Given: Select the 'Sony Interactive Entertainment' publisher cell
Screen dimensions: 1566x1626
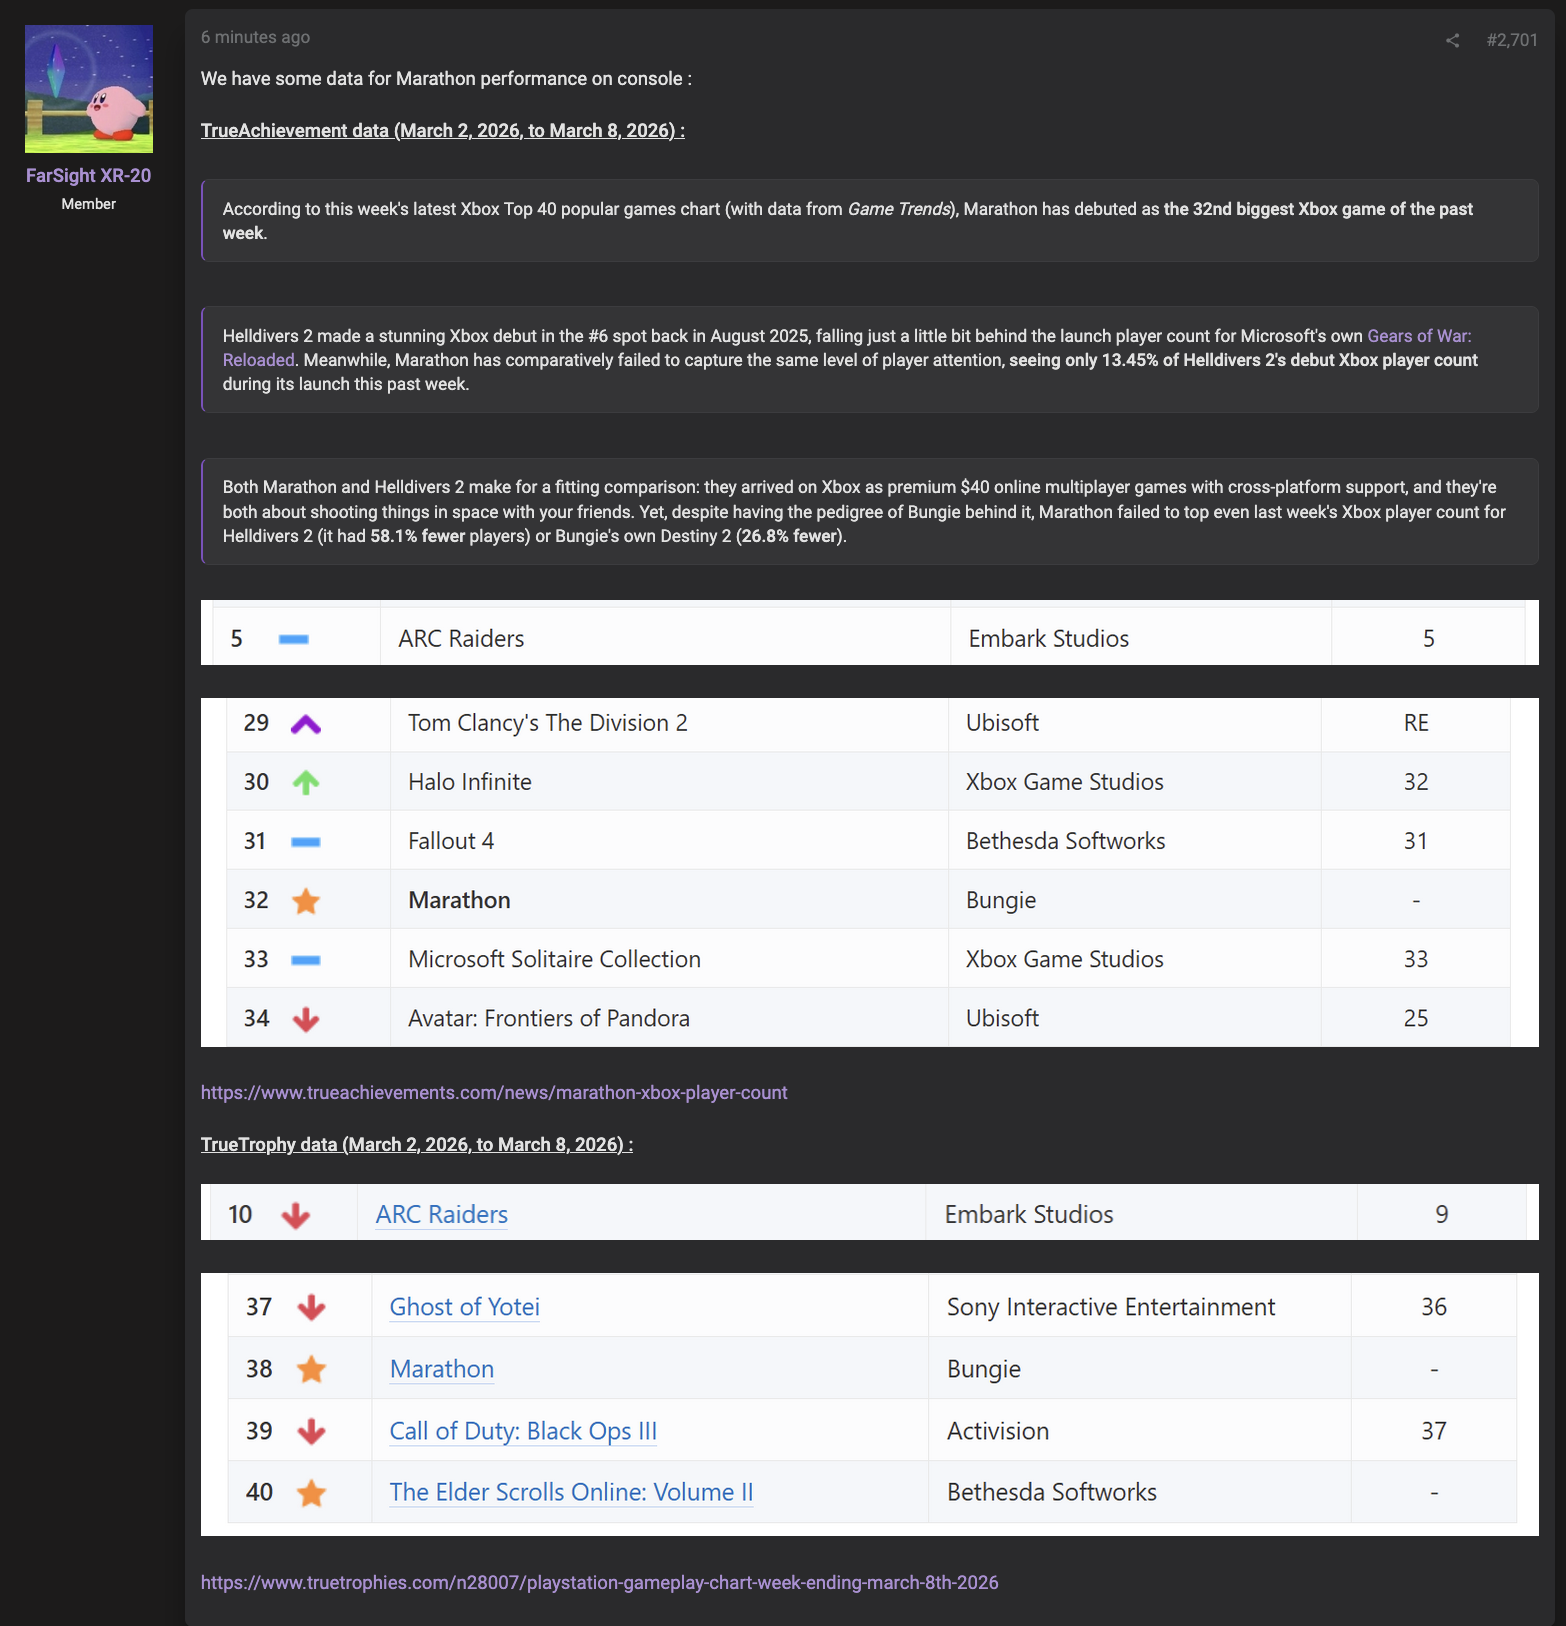Looking at the screenshot, I should tap(1140, 1307).
